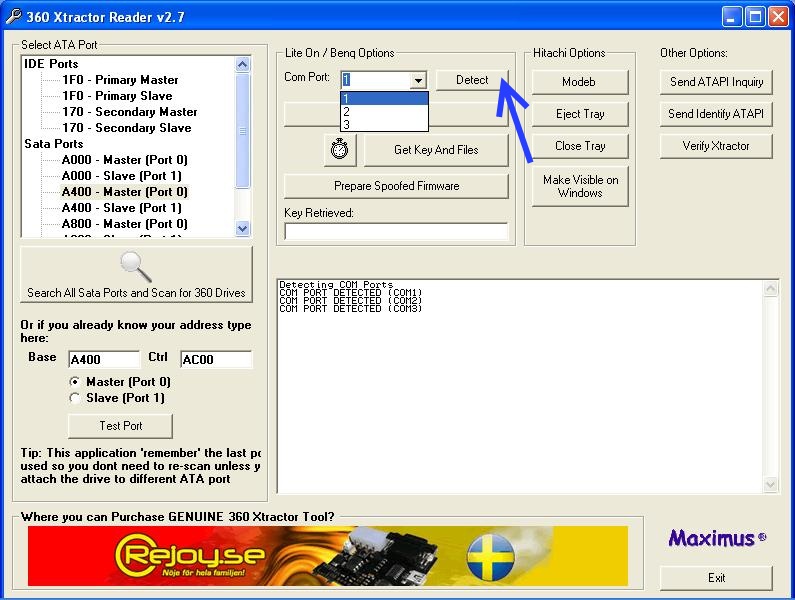
Task: Click the COM PORT DETECTED (COM1) log line
Action: pos(350,293)
